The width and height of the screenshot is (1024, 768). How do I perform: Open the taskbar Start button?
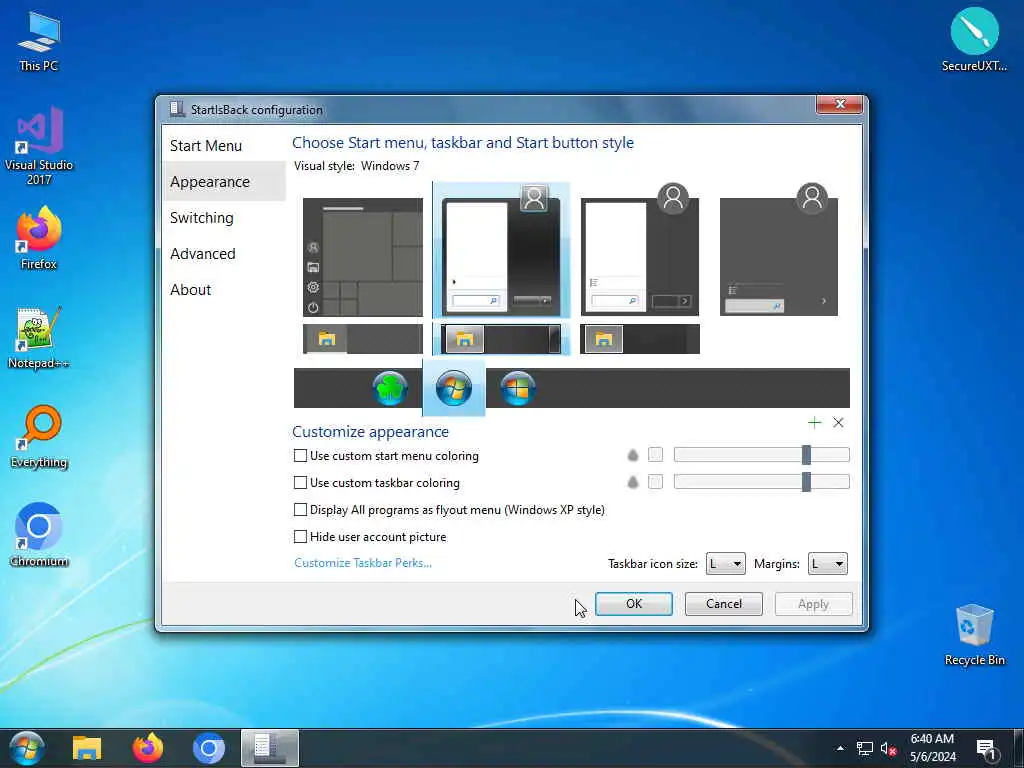click(x=27, y=748)
